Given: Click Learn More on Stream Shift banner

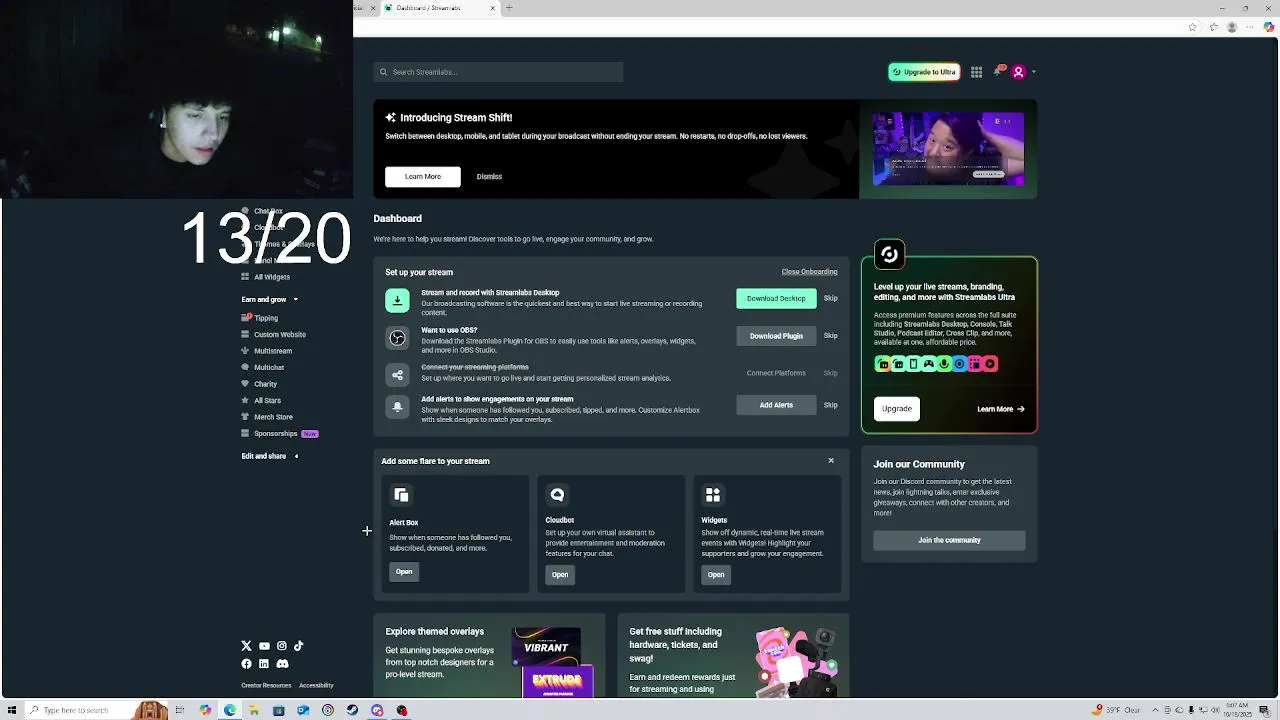Looking at the screenshot, I should 423,176.
